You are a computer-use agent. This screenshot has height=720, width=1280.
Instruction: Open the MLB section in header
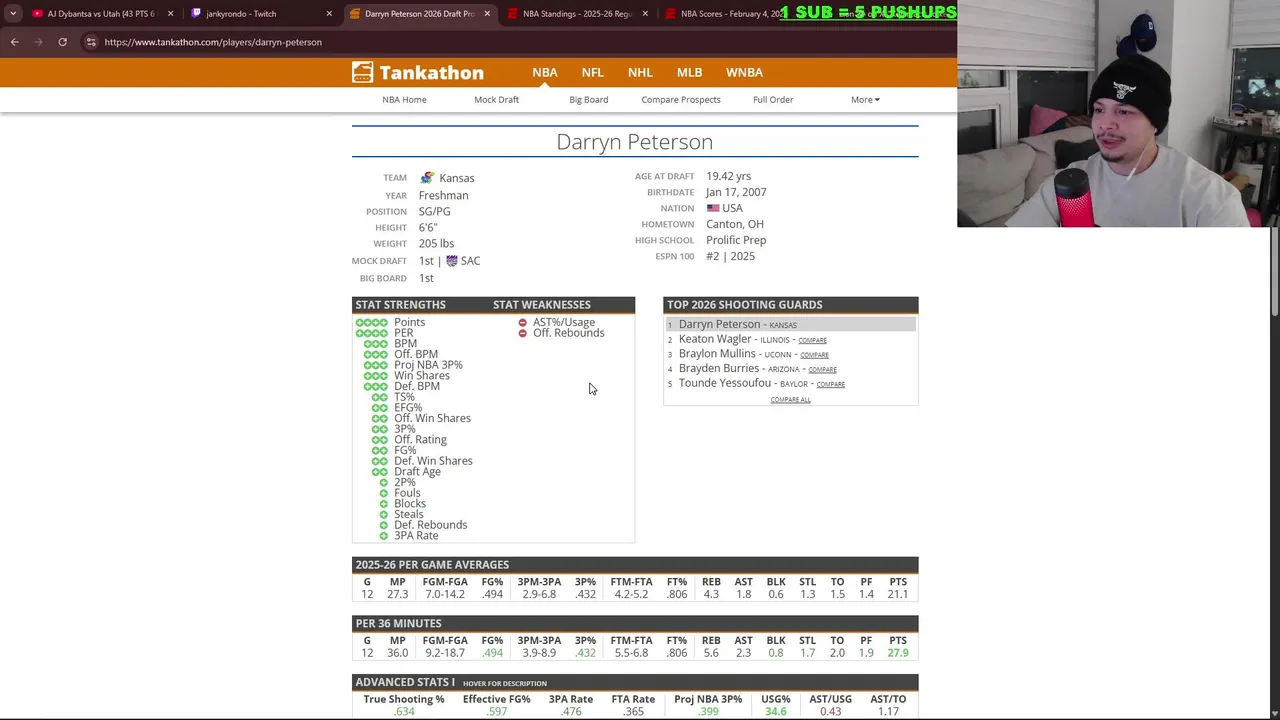pyautogui.click(x=689, y=72)
